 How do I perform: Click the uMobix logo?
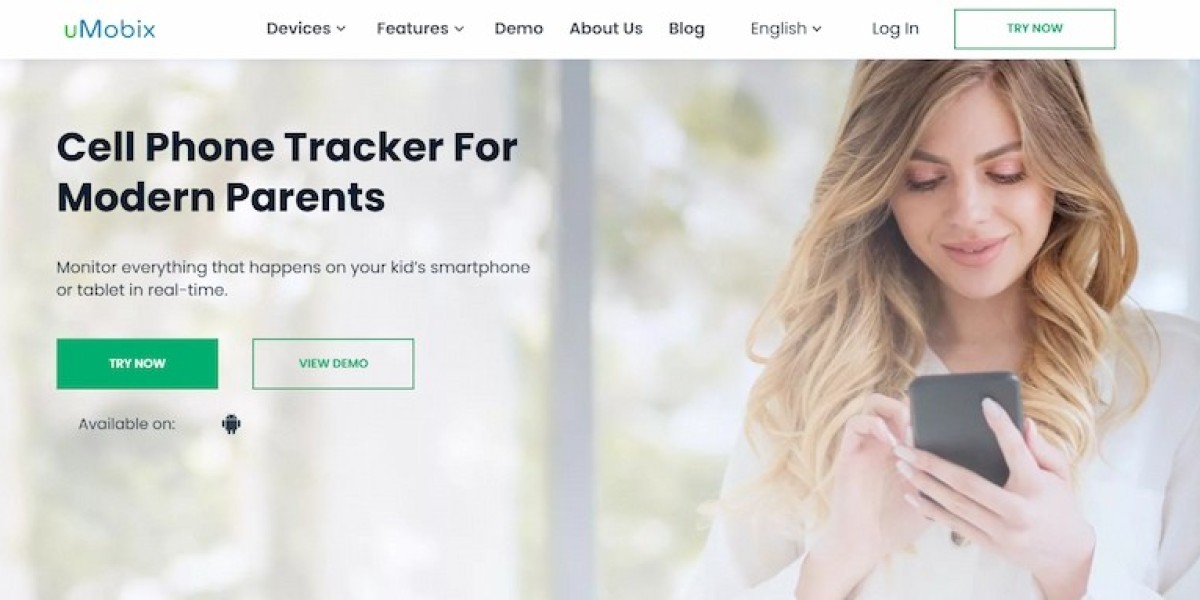pyautogui.click(x=110, y=29)
